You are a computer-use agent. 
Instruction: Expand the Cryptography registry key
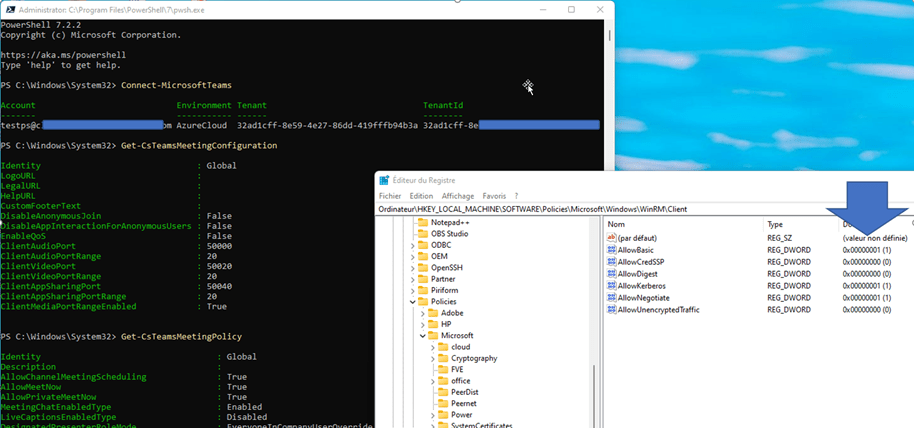(x=433, y=358)
